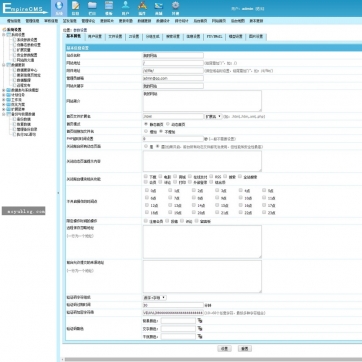The image size is (362, 362).
Task: Open the 扩展名 dropdown
Action: click(x=213, y=117)
